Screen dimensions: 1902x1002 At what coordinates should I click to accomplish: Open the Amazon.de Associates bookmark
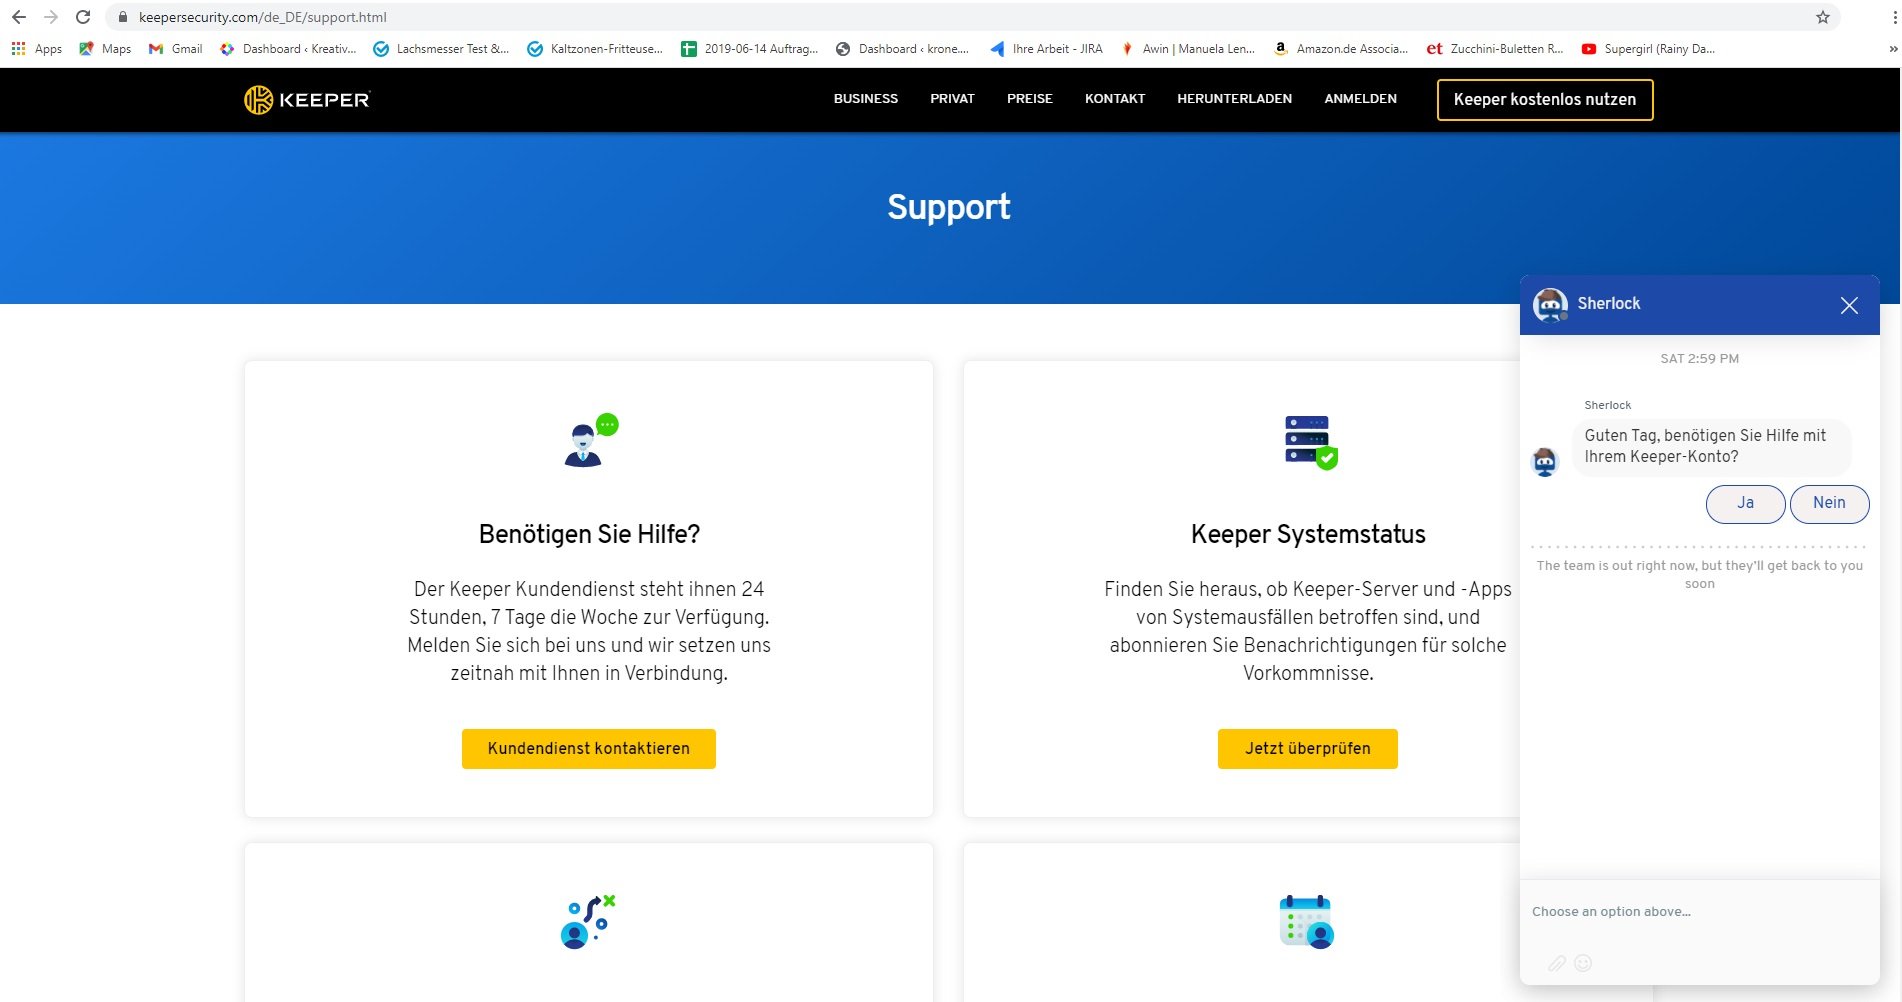(1340, 48)
